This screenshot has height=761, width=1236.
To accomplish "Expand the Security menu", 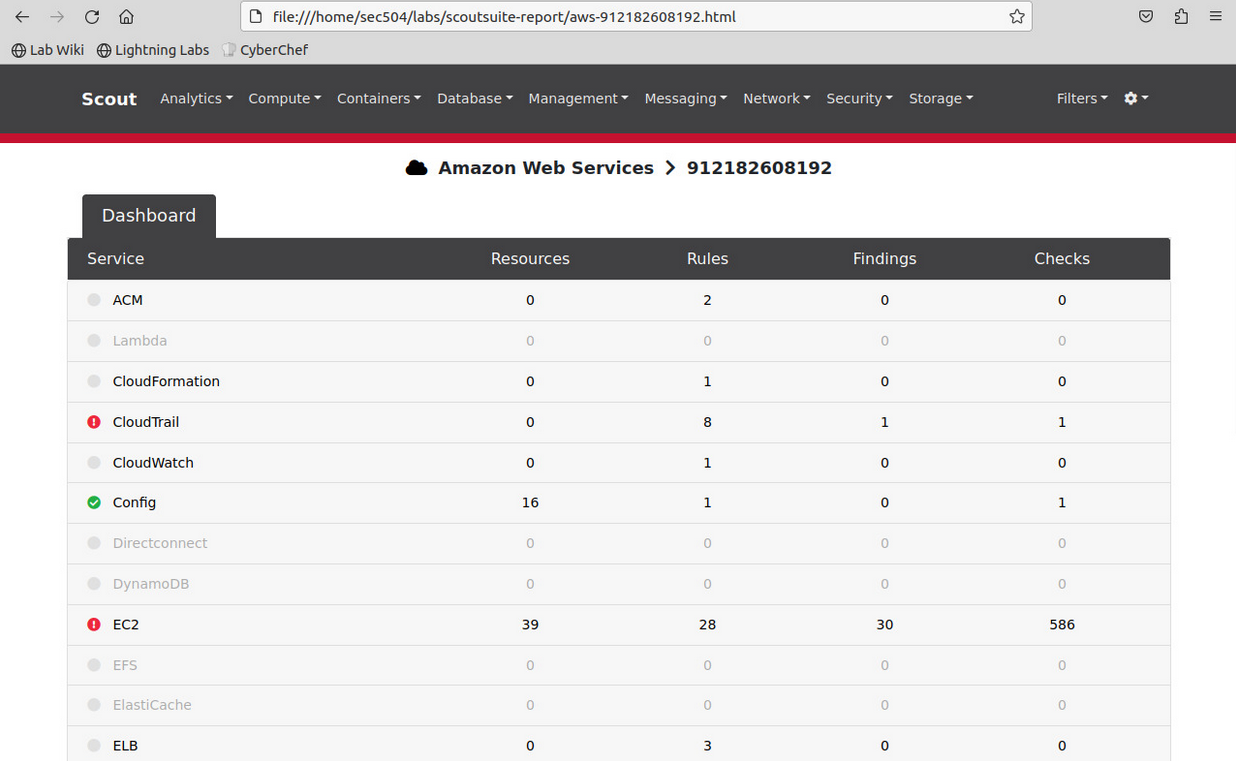I will [860, 98].
